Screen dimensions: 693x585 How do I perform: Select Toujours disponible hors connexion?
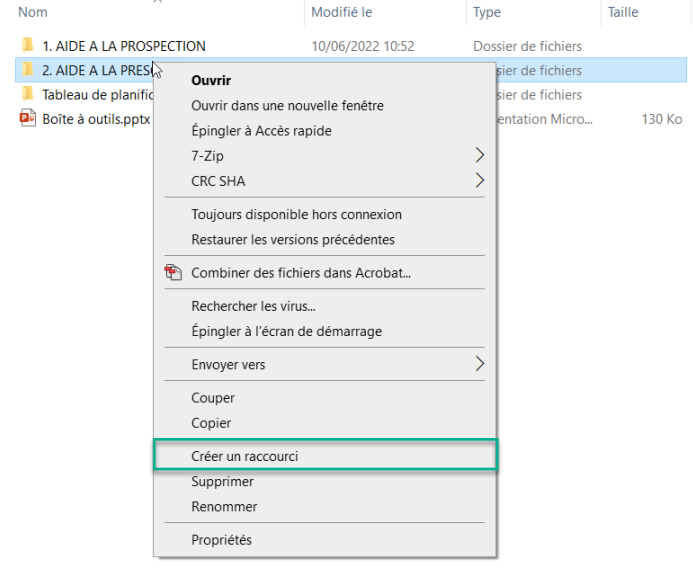point(296,214)
